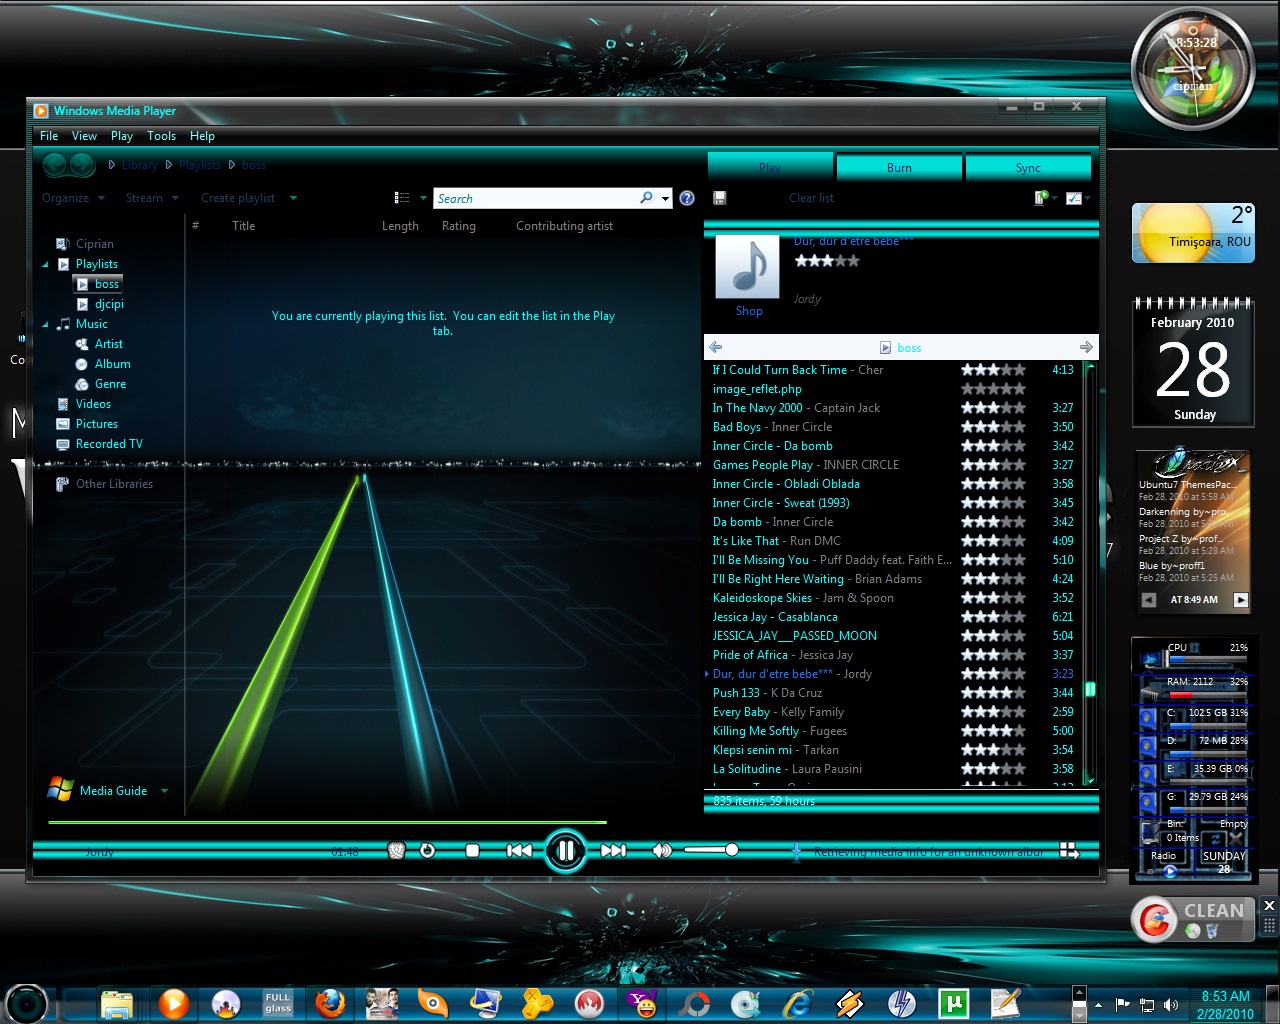Sort by the Title column header
Screen dimensions: 1280x1024
[x=244, y=226]
